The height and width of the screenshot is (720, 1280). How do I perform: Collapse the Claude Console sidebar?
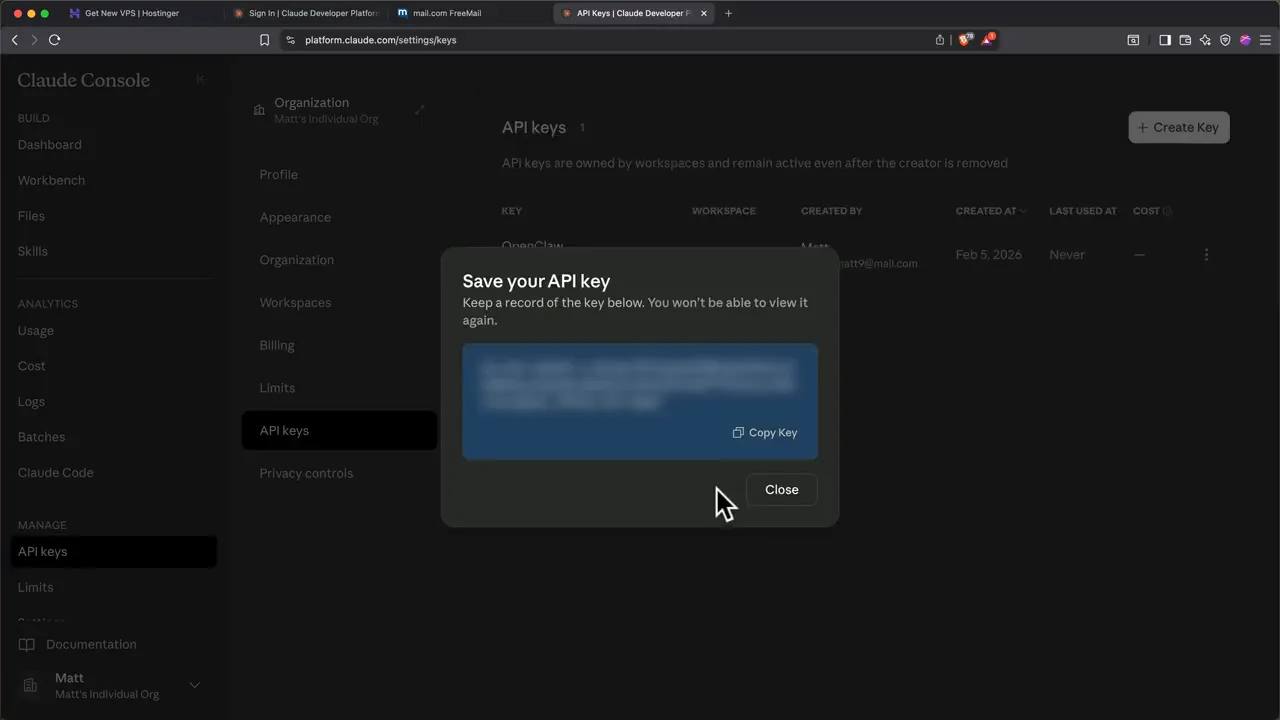coord(201,80)
